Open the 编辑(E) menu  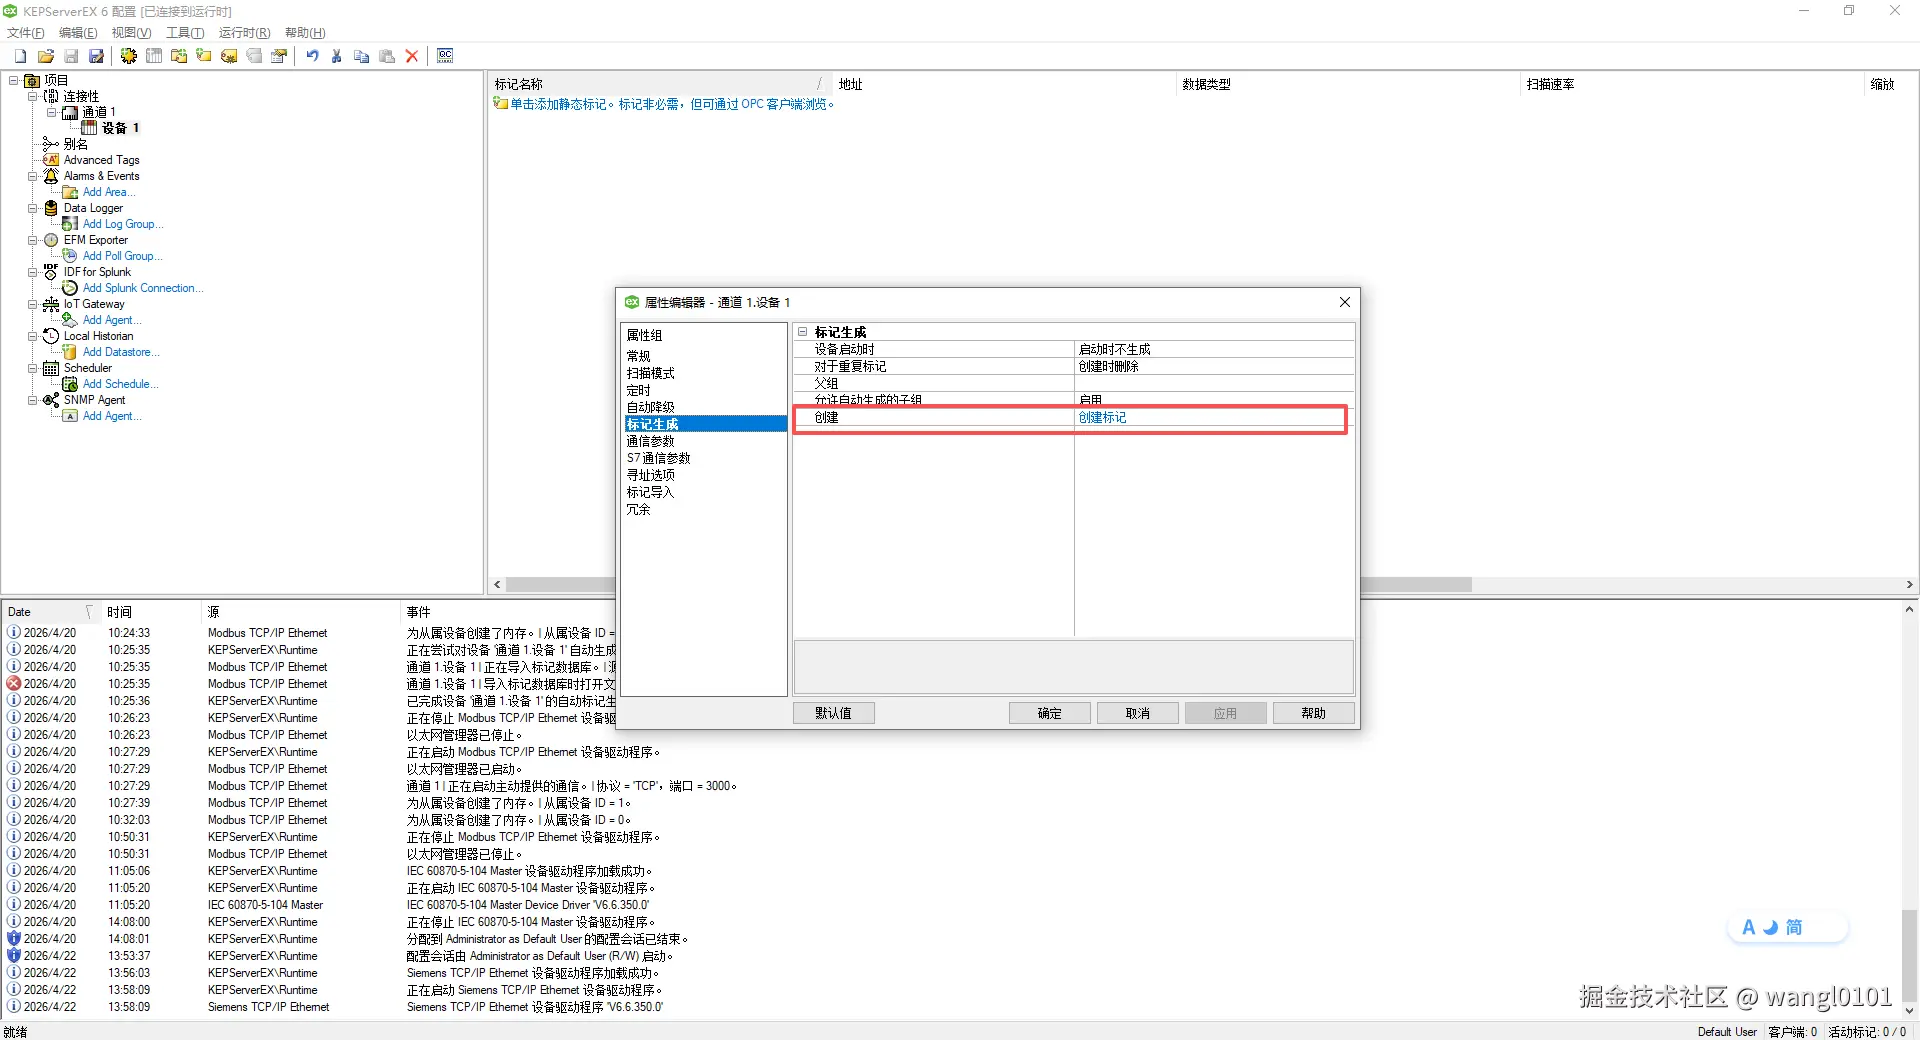coord(78,33)
